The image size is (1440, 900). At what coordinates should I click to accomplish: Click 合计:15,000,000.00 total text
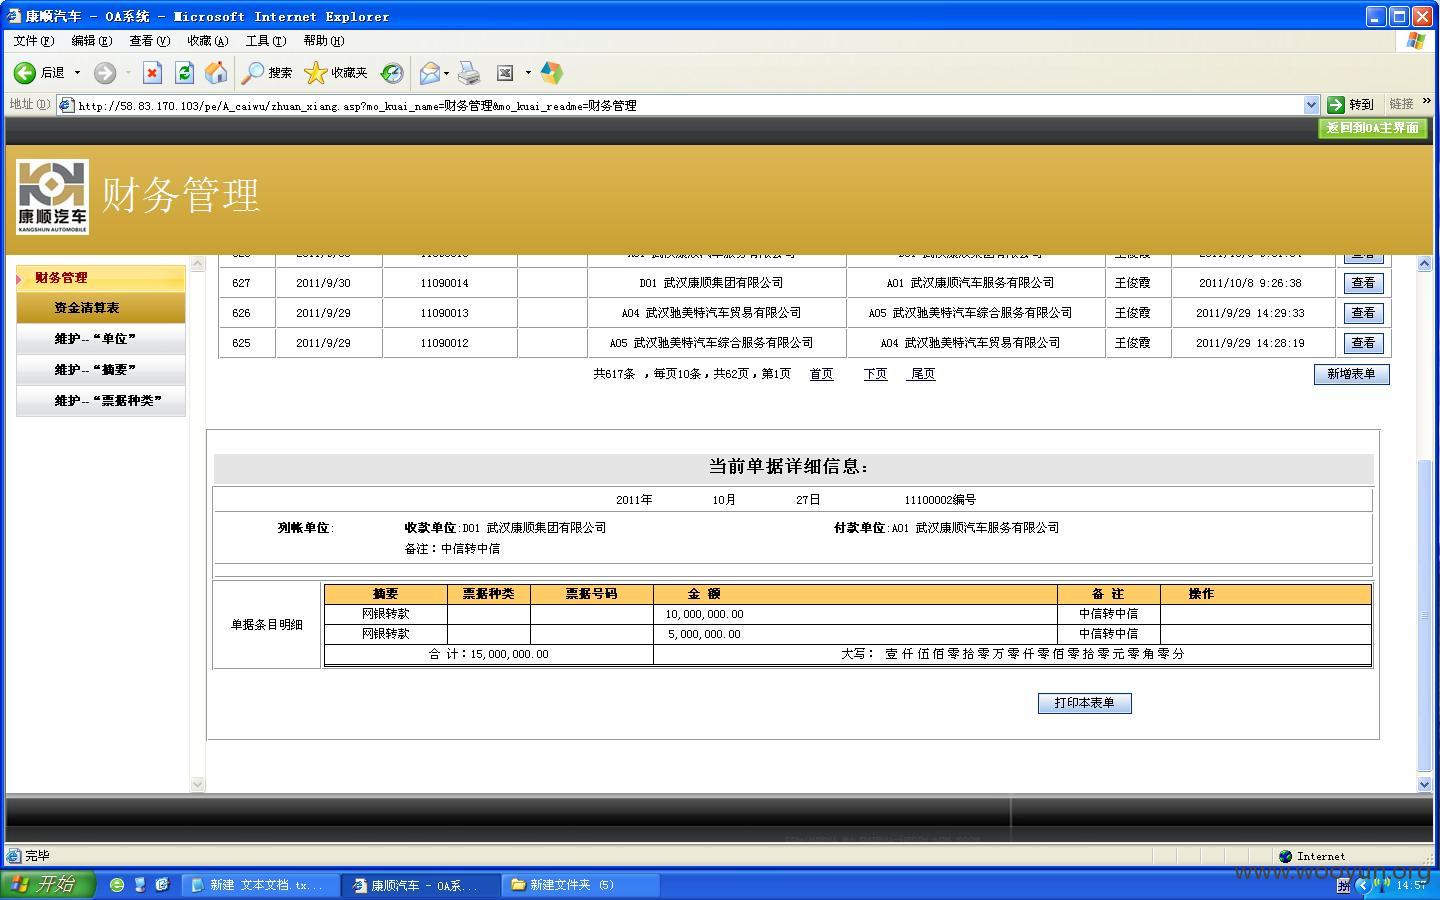488,654
